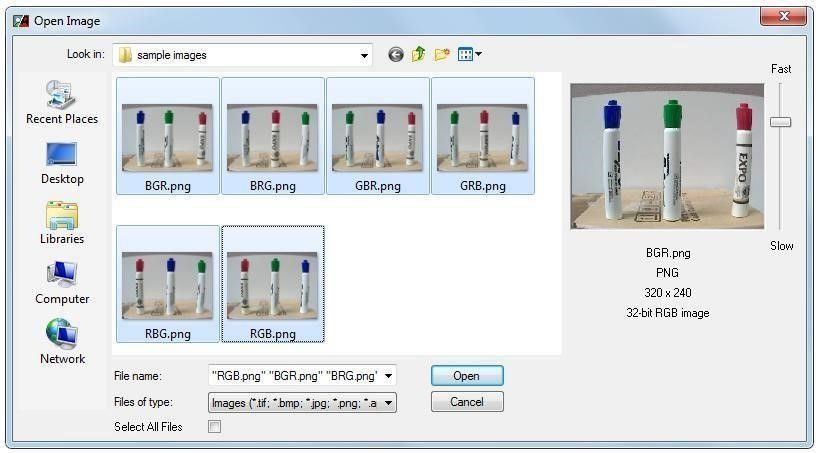Click the 'sample images' folder name
The width and height of the screenshot is (820, 453).
tap(172, 55)
